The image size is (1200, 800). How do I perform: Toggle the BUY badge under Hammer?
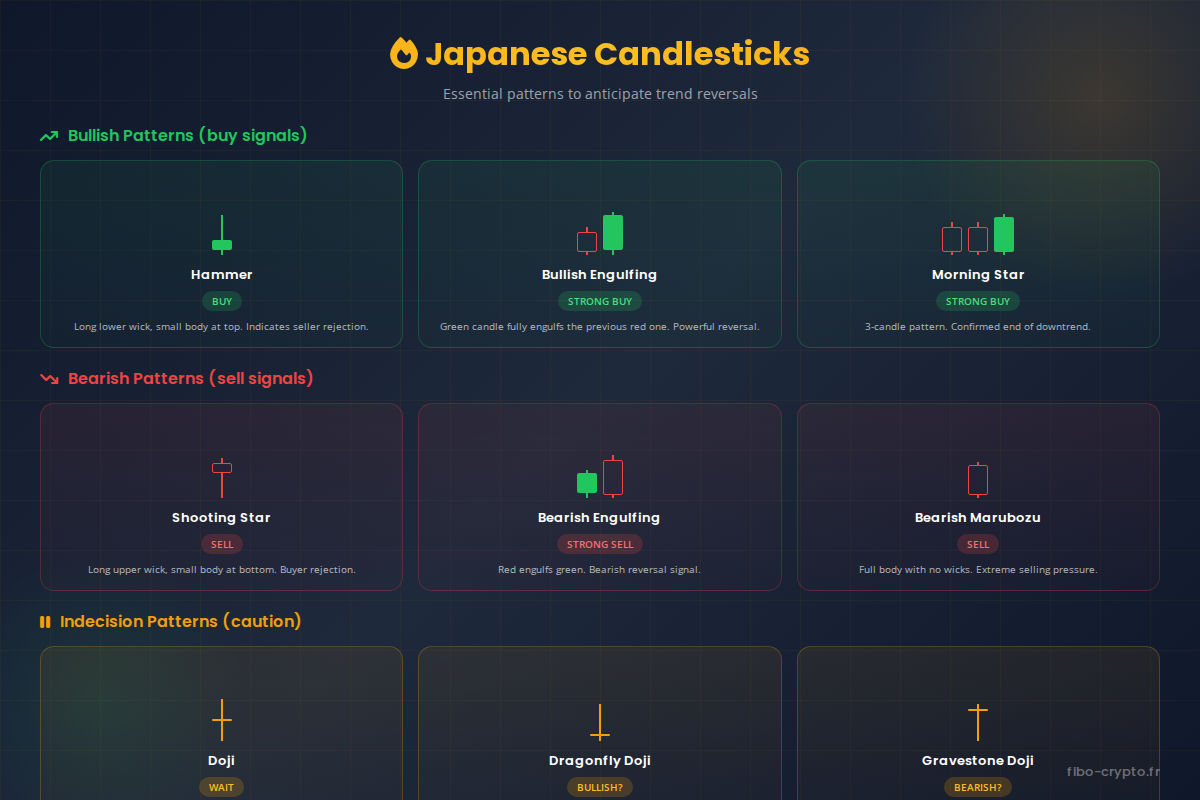point(221,301)
